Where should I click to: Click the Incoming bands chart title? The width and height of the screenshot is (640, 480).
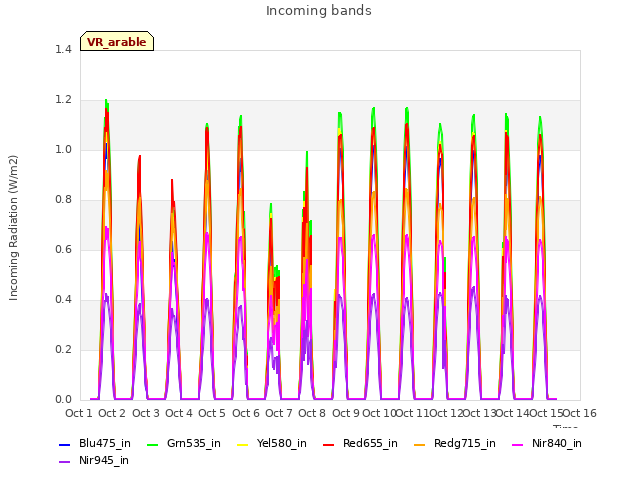click(x=319, y=11)
